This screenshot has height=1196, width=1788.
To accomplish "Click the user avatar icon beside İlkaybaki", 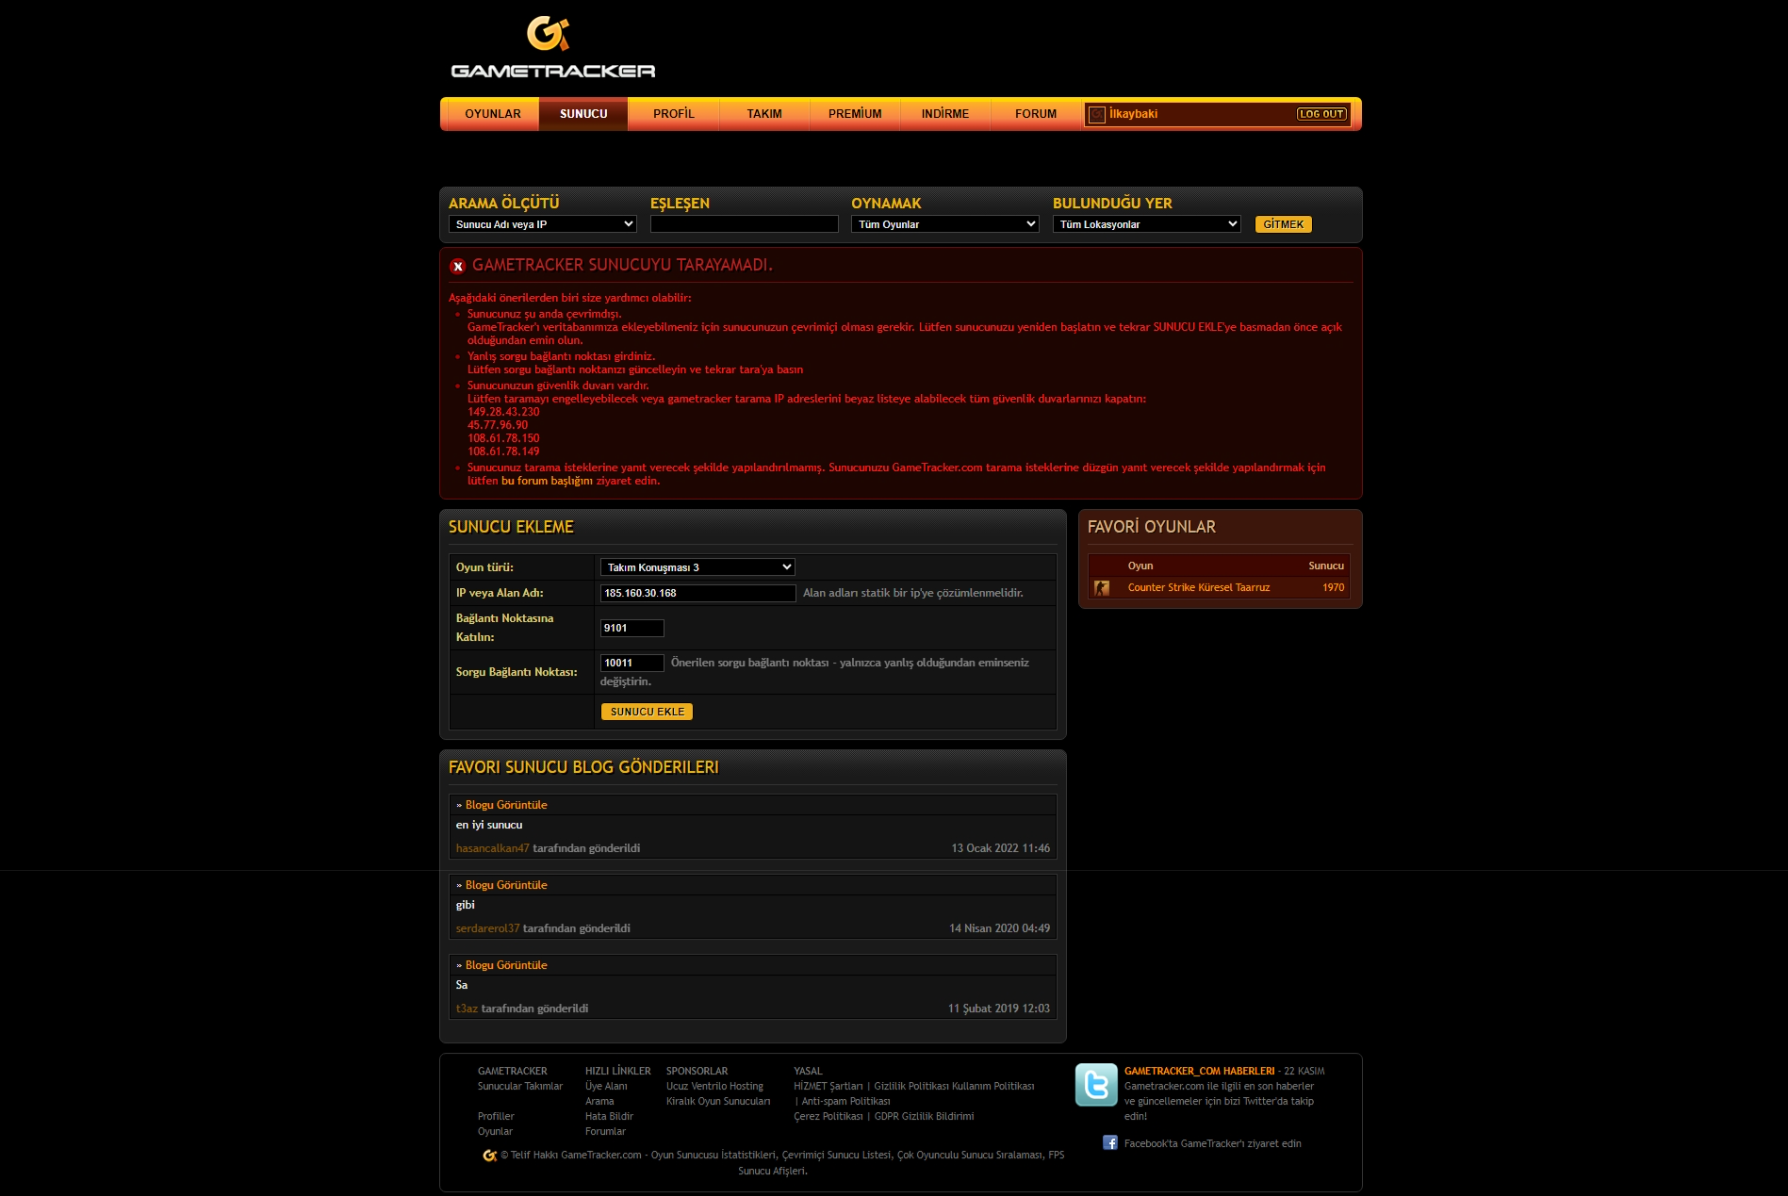I will (x=1097, y=114).
